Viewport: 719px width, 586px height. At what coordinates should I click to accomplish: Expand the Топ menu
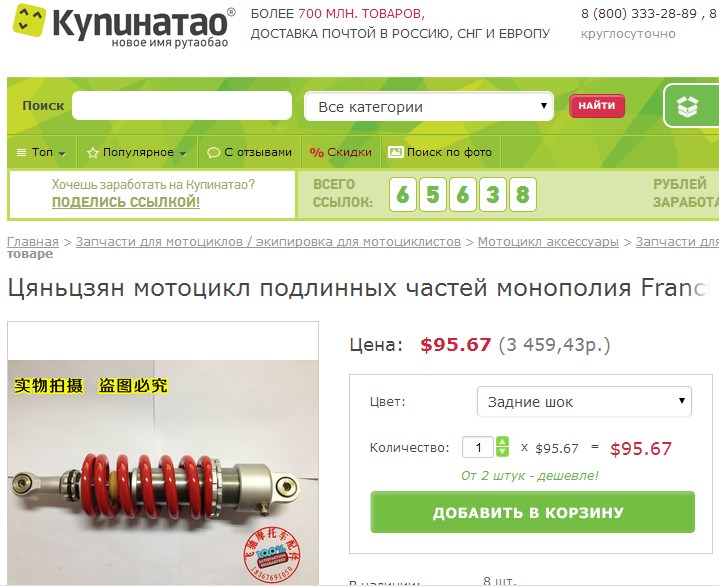[42, 152]
